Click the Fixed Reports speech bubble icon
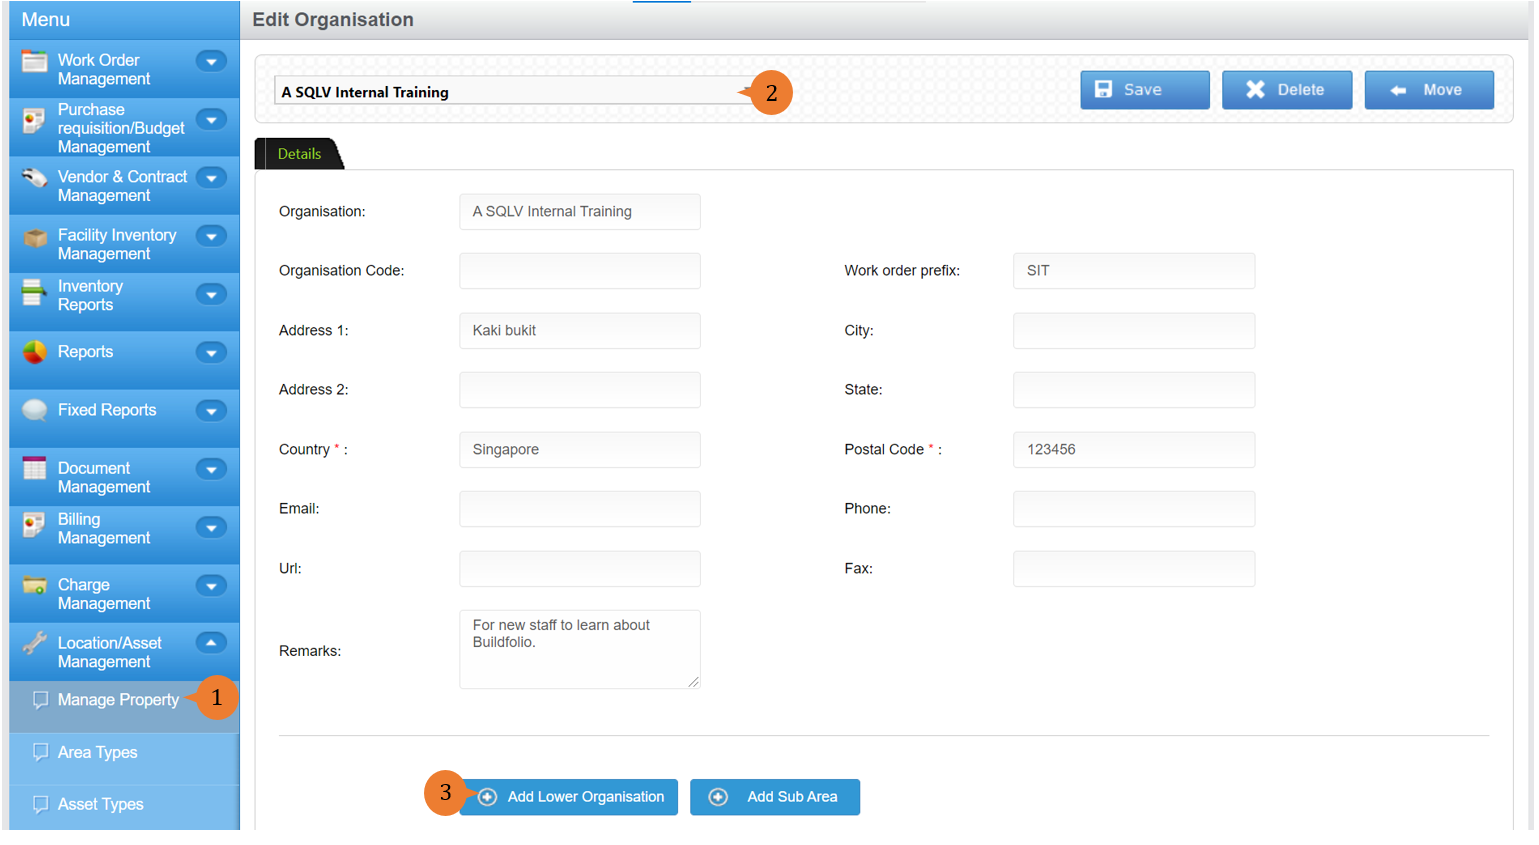This screenshot has width=1539, height=845. [34, 410]
